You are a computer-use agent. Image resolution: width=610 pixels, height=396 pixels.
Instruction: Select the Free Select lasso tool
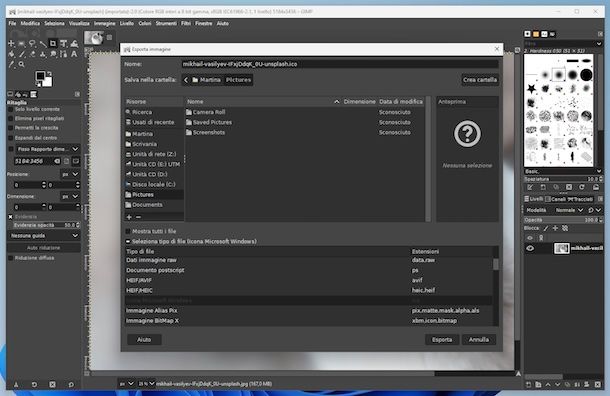tap(32, 44)
